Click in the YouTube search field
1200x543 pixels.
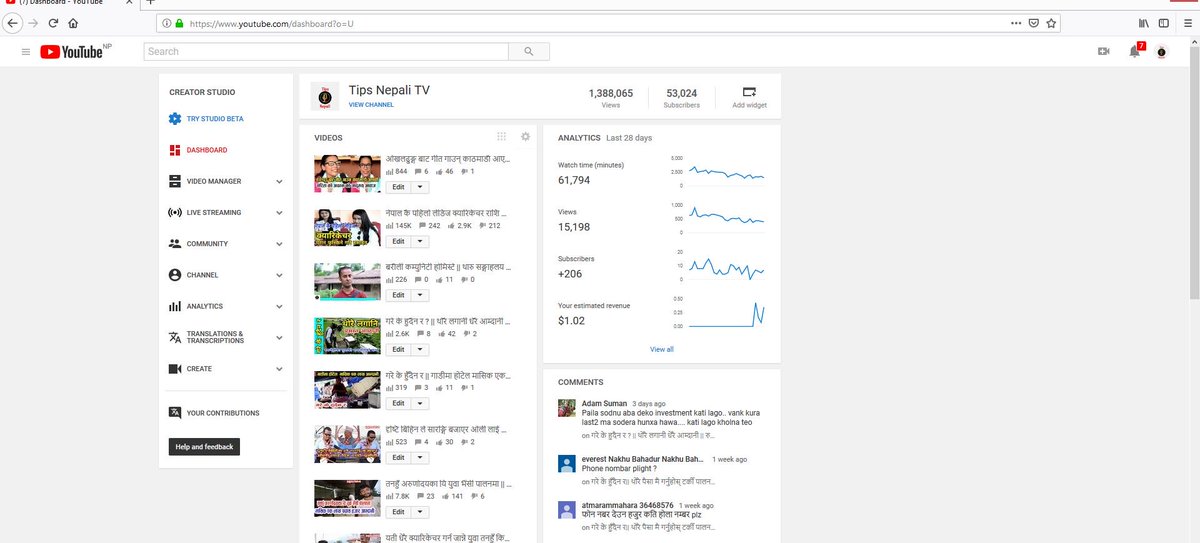coord(326,51)
